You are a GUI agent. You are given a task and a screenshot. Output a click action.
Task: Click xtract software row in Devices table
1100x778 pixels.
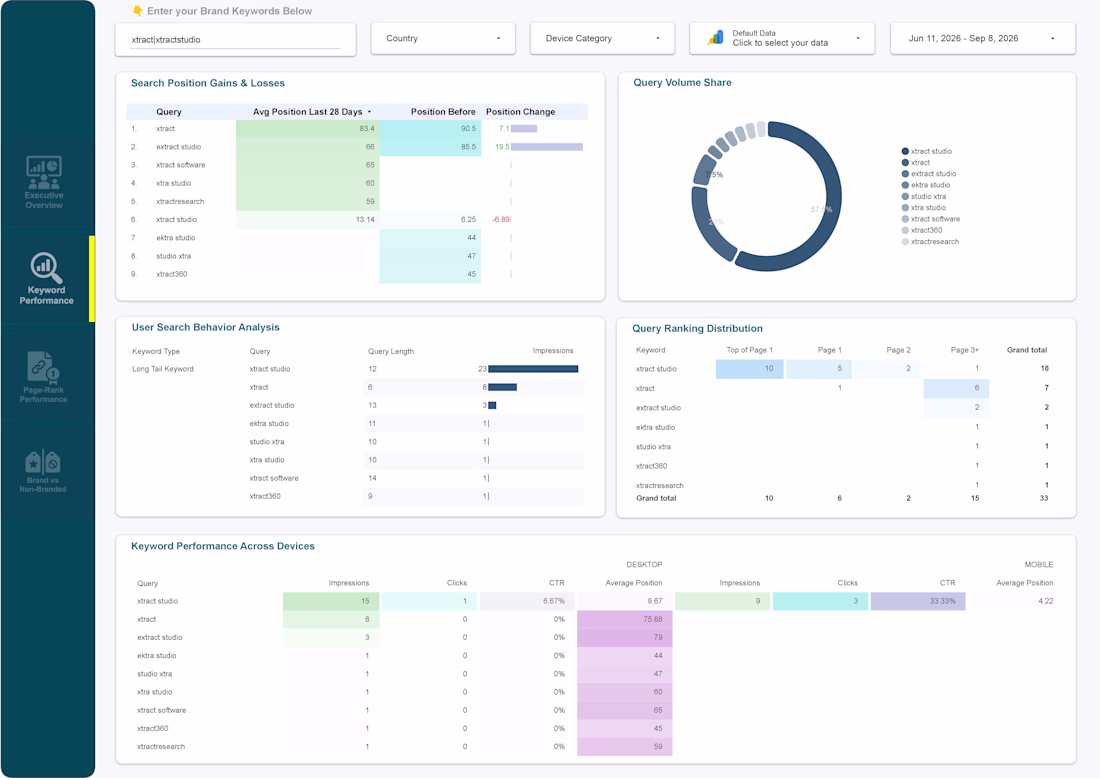point(596,711)
